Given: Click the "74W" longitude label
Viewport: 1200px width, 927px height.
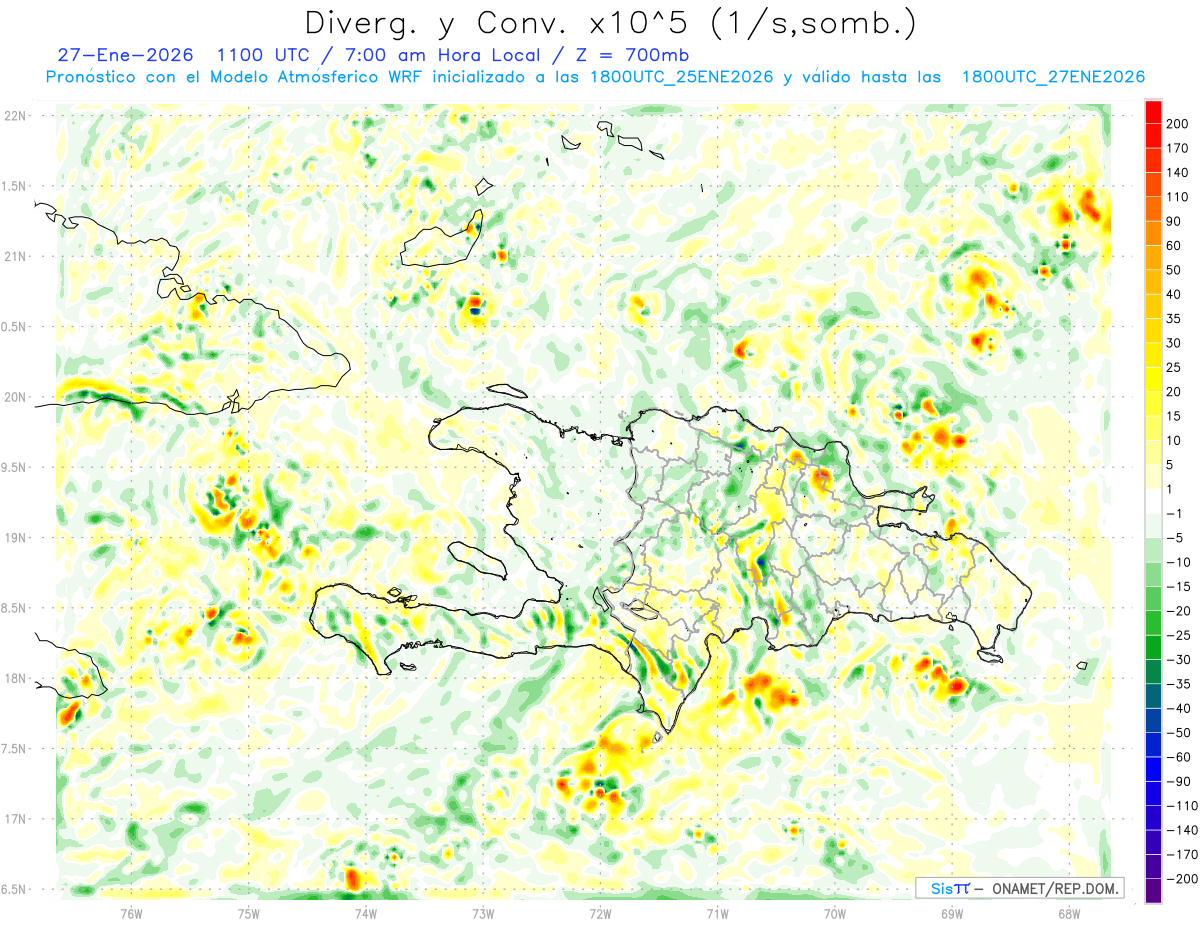Looking at the screenshot, I should pyautogui.click(x=366, y=912).
